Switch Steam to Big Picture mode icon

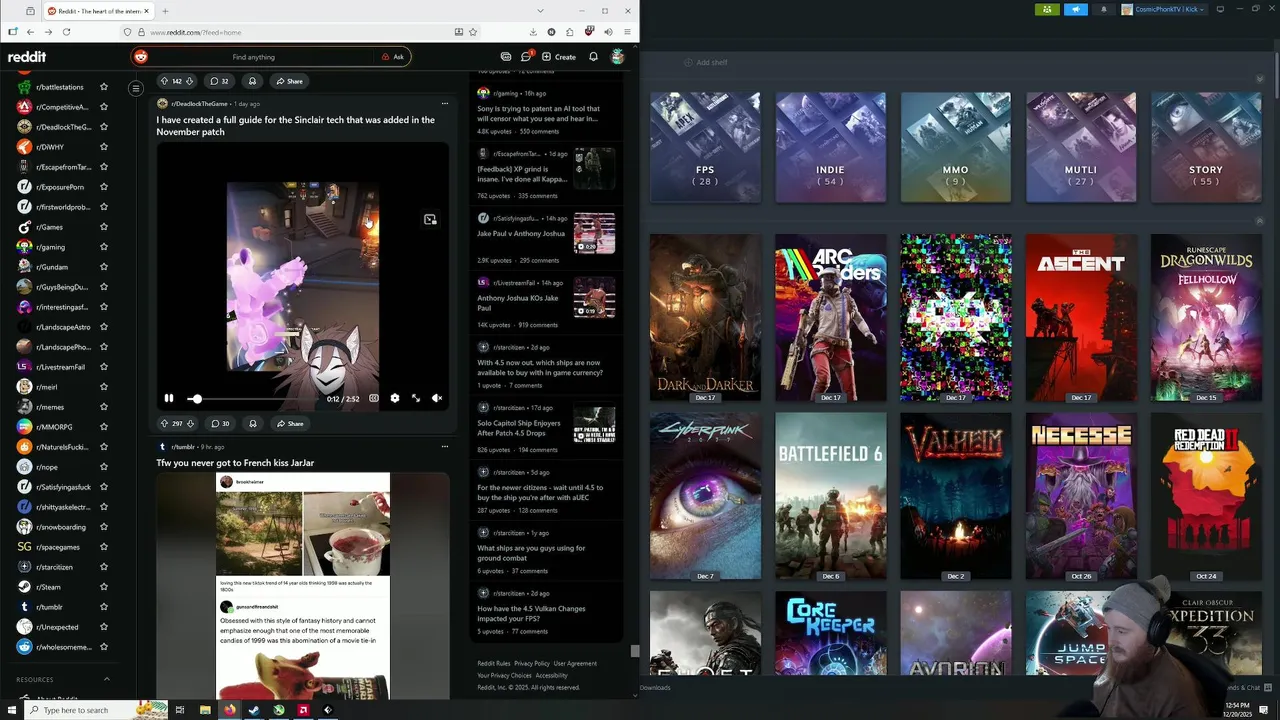point(1220,9)
